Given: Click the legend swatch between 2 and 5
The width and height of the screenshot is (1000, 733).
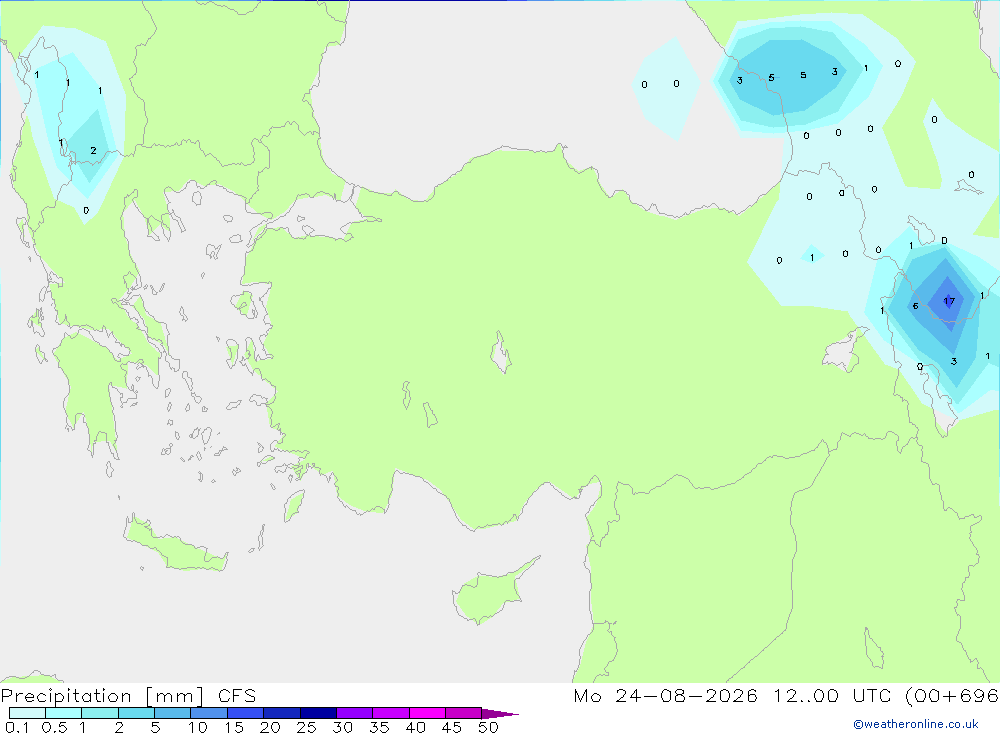Looking at the screenshot, I should coord(136,713).
